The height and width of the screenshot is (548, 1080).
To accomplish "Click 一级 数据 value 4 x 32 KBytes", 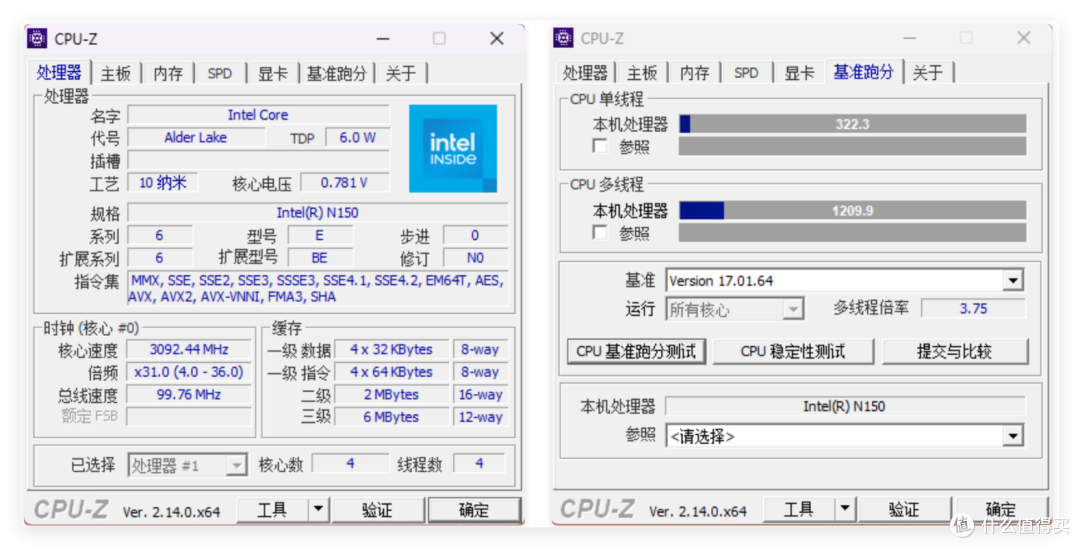I will [391, 350].
